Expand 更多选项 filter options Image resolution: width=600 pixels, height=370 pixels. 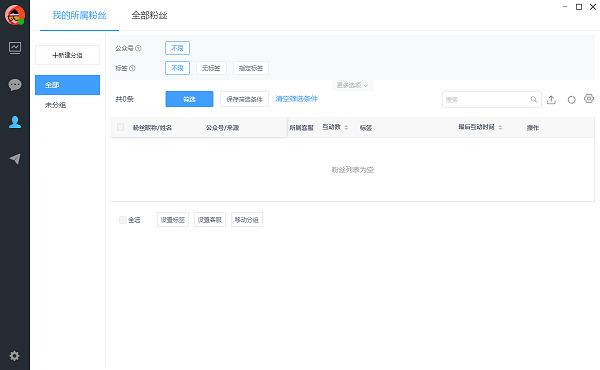pyautogui.click(x=352, y=85)
